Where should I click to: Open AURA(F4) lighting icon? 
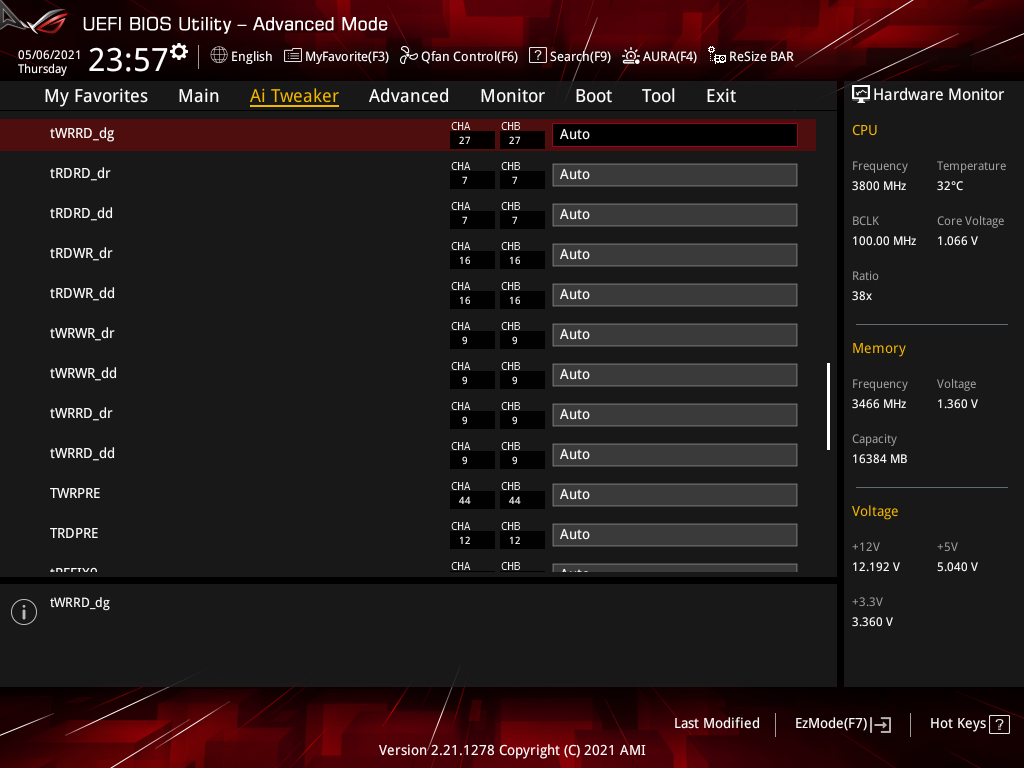tap(631, 56)
